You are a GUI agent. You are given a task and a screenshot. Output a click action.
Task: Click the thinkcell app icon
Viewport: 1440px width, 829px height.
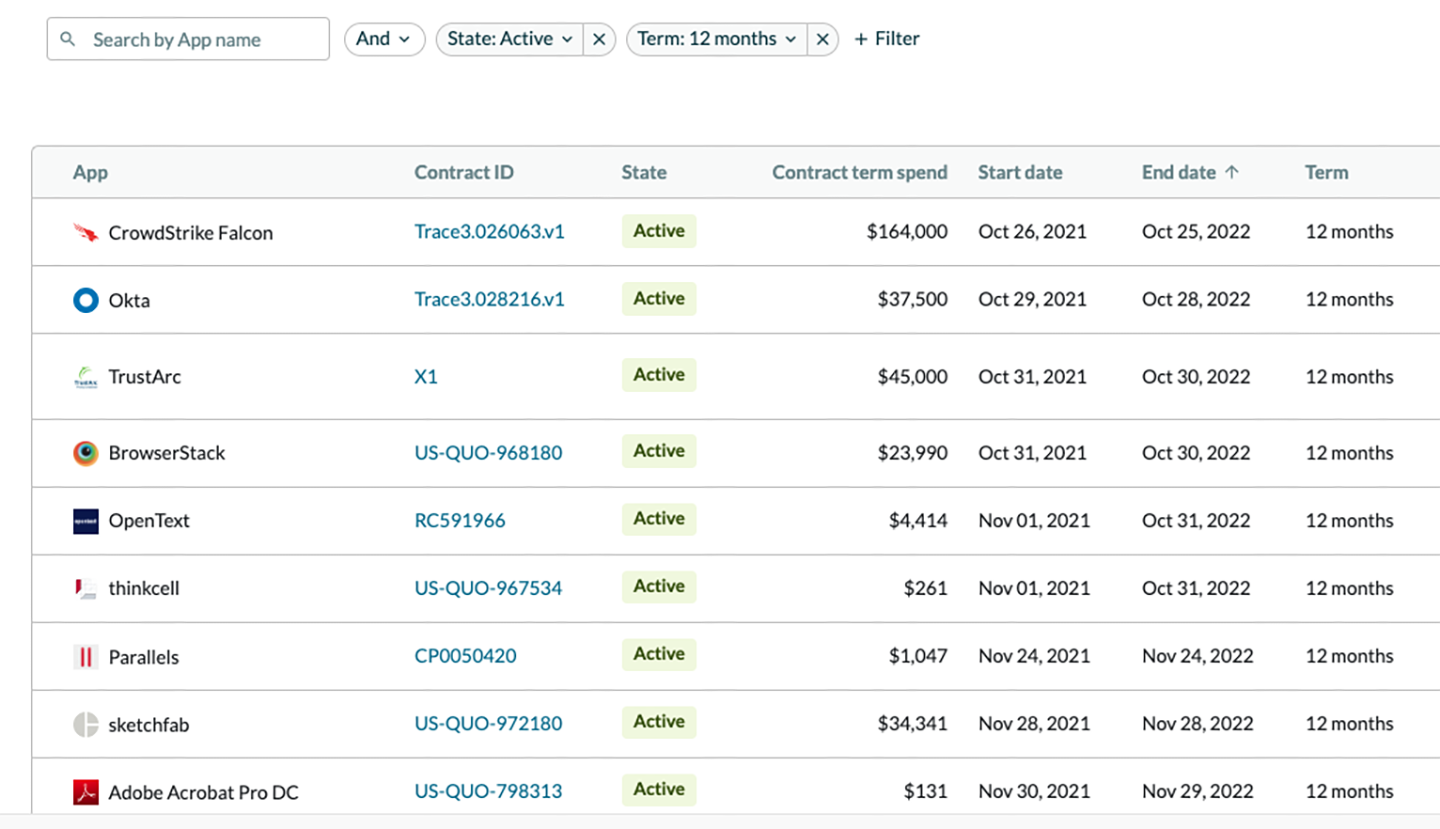coord(86,589)
